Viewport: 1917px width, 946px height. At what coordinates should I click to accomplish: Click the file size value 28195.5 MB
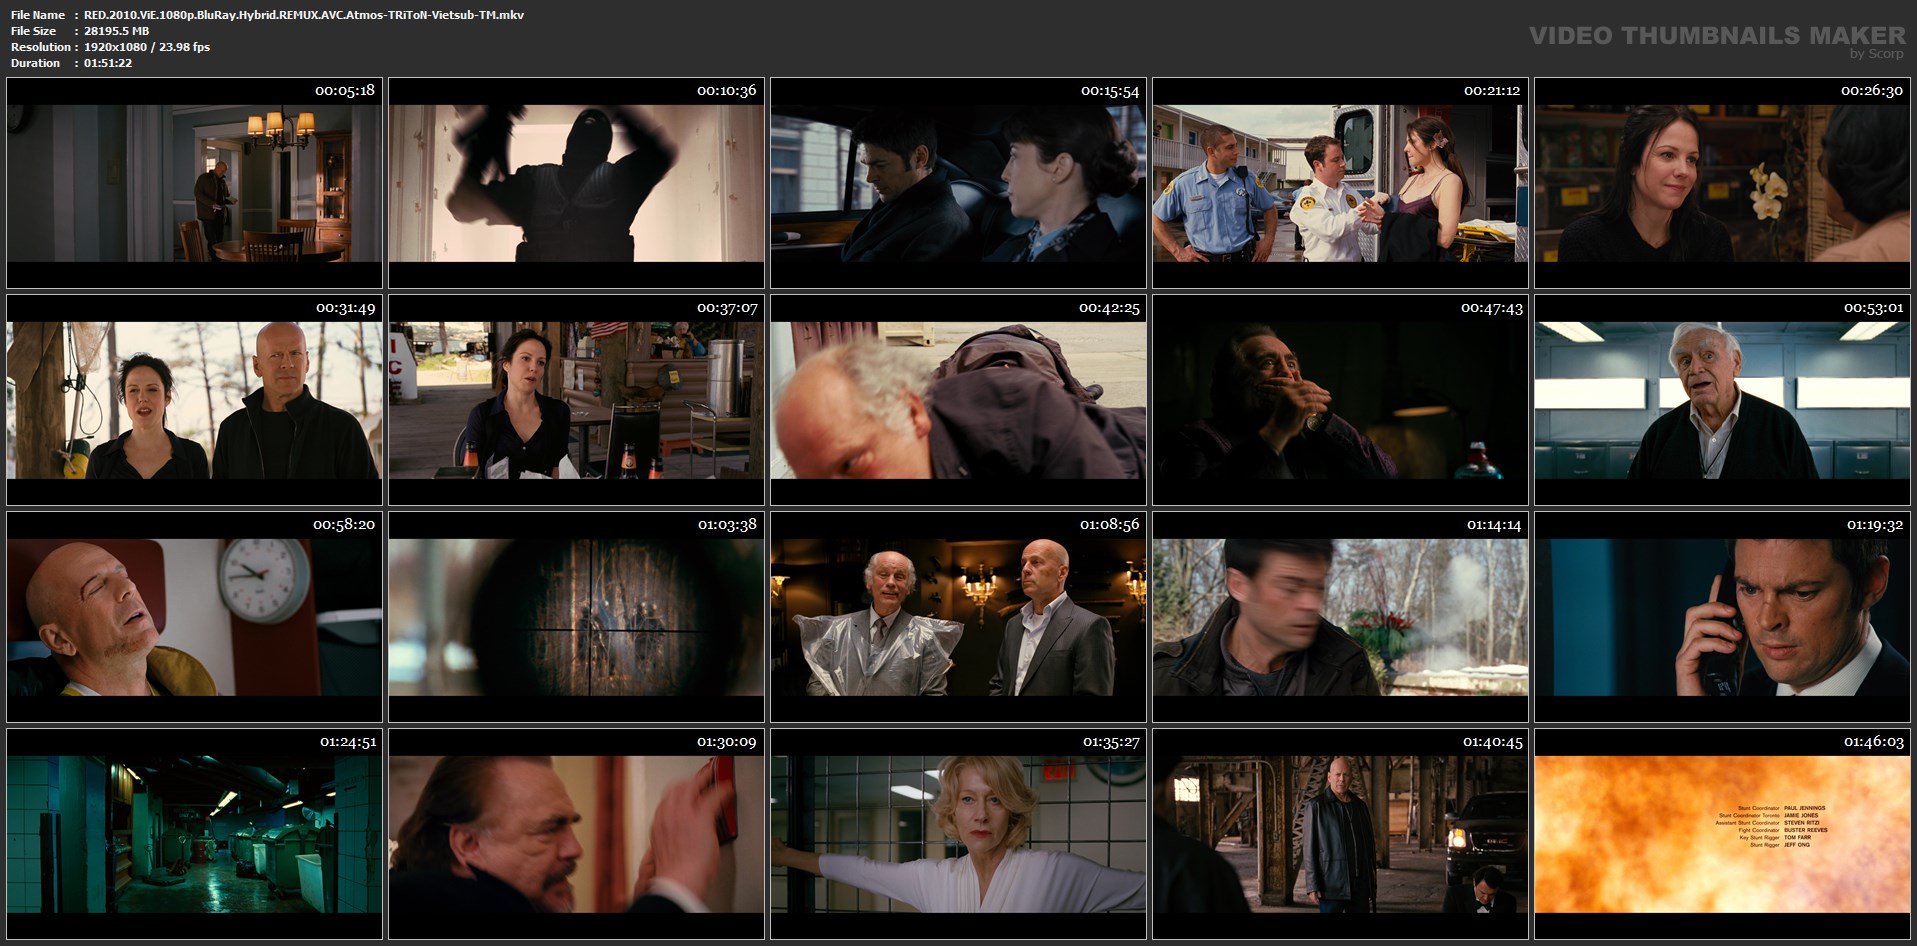click(x=116, y=31)
